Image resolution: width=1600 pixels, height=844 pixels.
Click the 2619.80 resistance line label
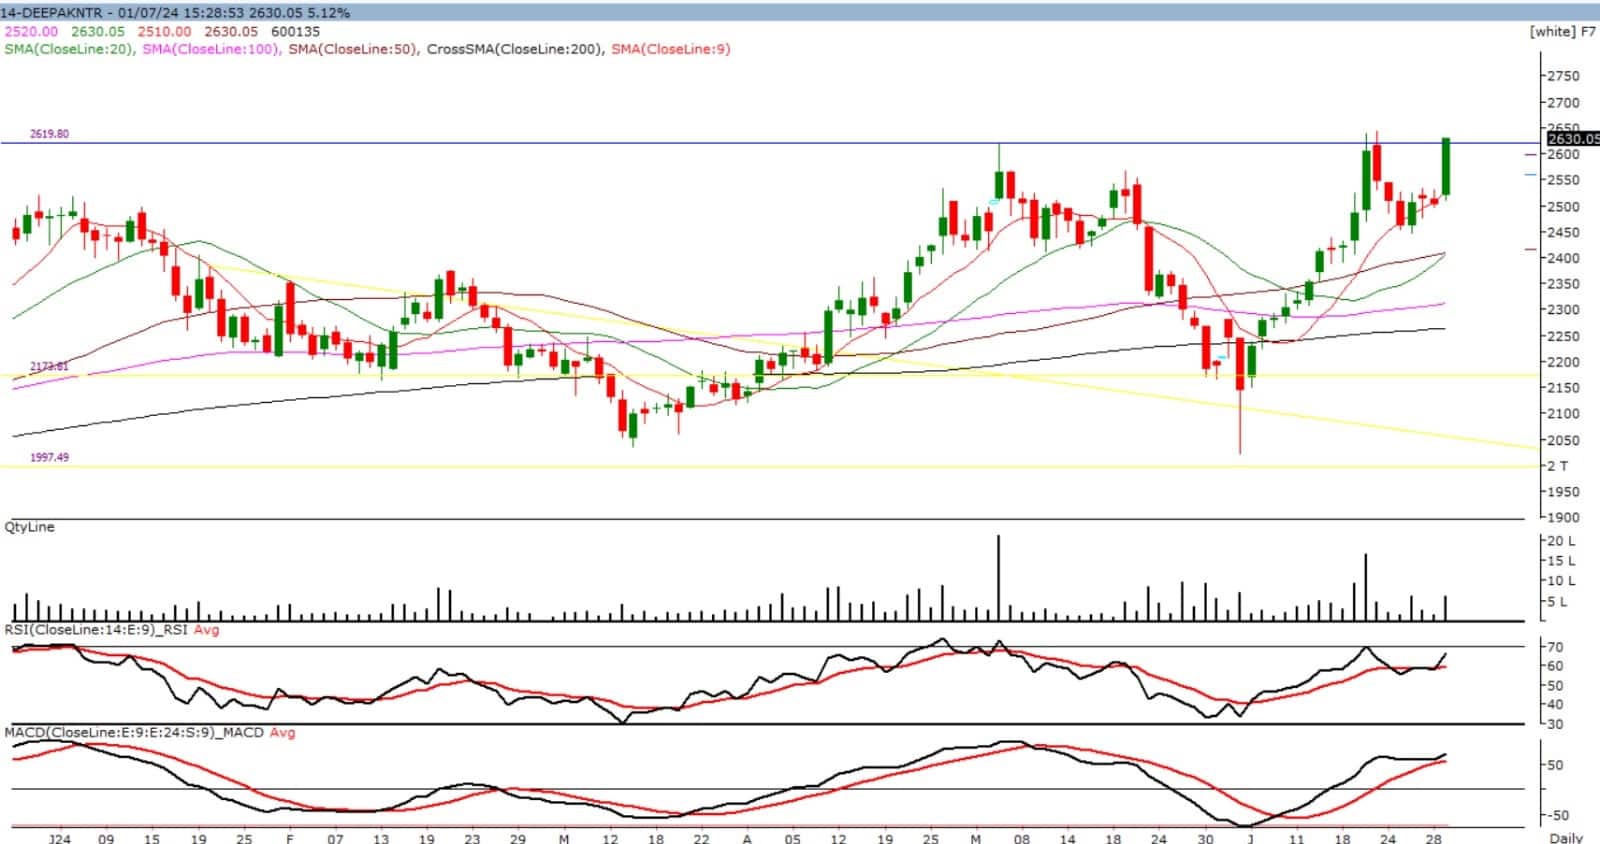(49, 134)
